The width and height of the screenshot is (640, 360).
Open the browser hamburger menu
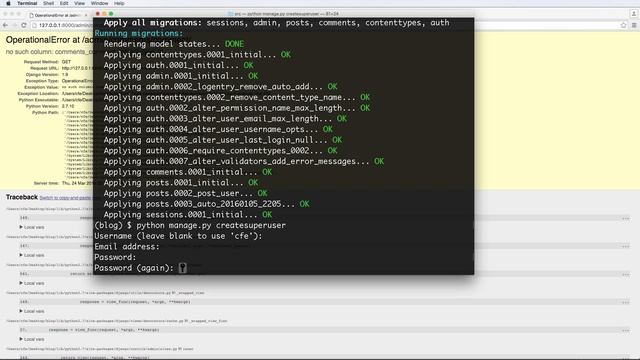[x=634, y=25]
